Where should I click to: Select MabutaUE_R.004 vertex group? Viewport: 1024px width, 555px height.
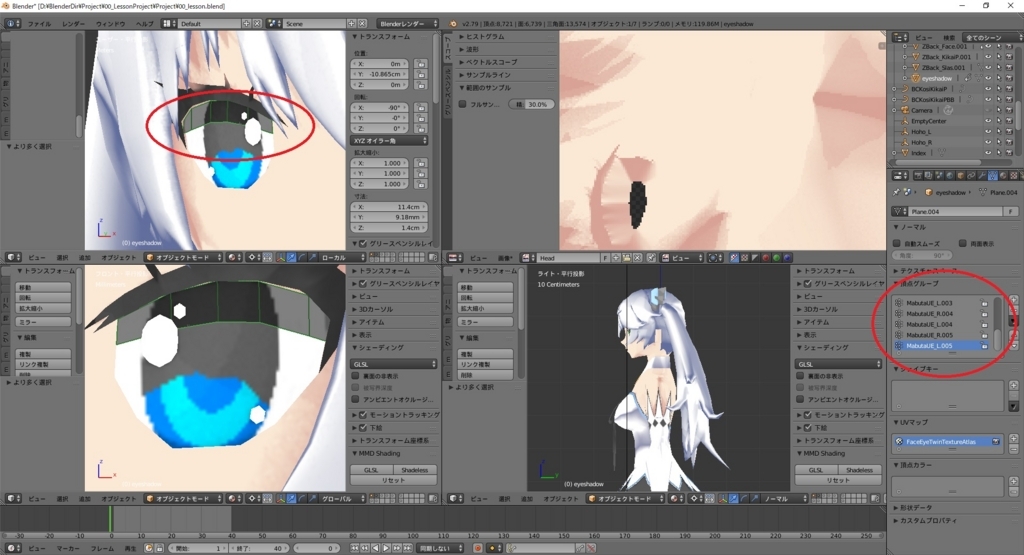tap(941, 313)
